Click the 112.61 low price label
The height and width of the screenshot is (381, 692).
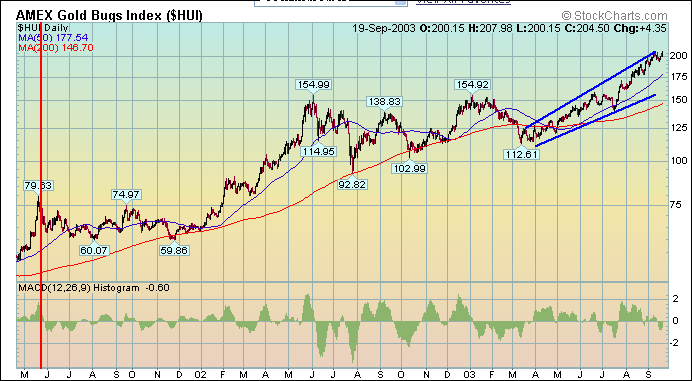(x=522, y=154)
